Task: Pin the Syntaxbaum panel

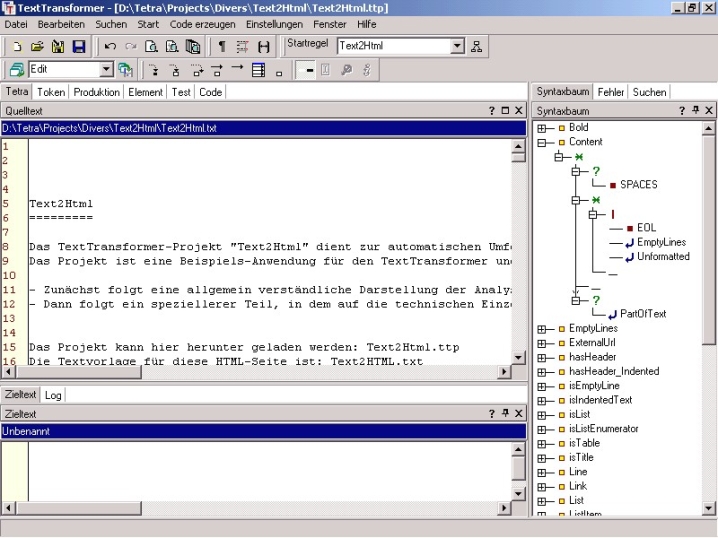Action: coord(696,110)
